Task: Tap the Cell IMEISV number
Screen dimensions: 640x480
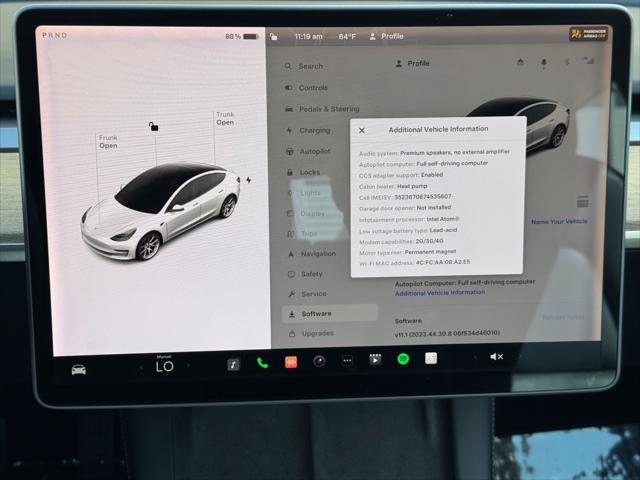Action: 422,197
